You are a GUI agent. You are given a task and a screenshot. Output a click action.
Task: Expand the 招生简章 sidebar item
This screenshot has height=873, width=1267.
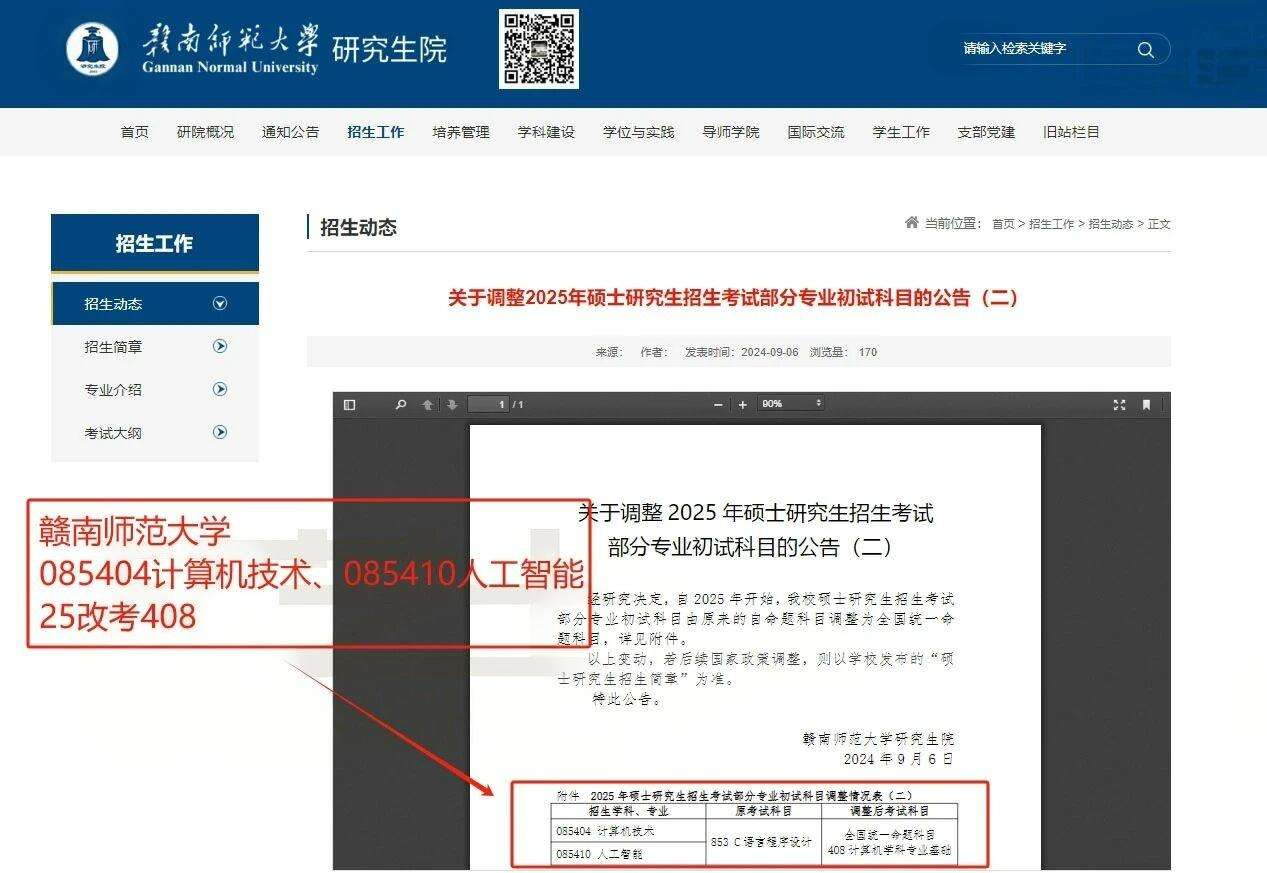tap(220, 347)
